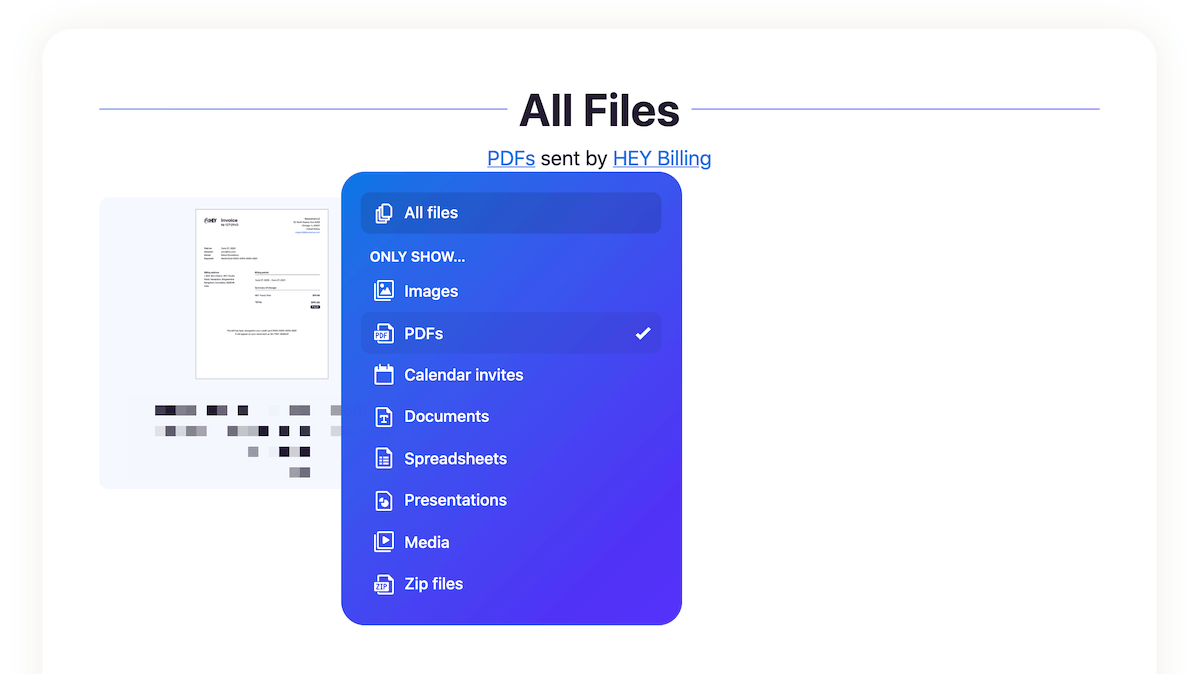The height and width of the screenshot is (674, 1200).
Task: Filter to show only Images
Action: (x=511, y=291)
